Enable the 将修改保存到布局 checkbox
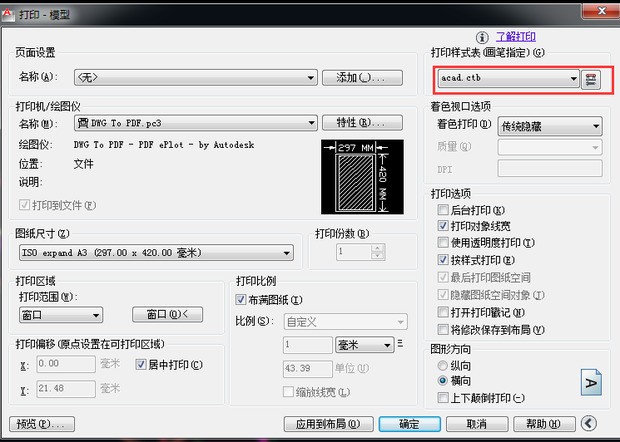The width and height of the screenshot is (620, 442). point(443,329)
